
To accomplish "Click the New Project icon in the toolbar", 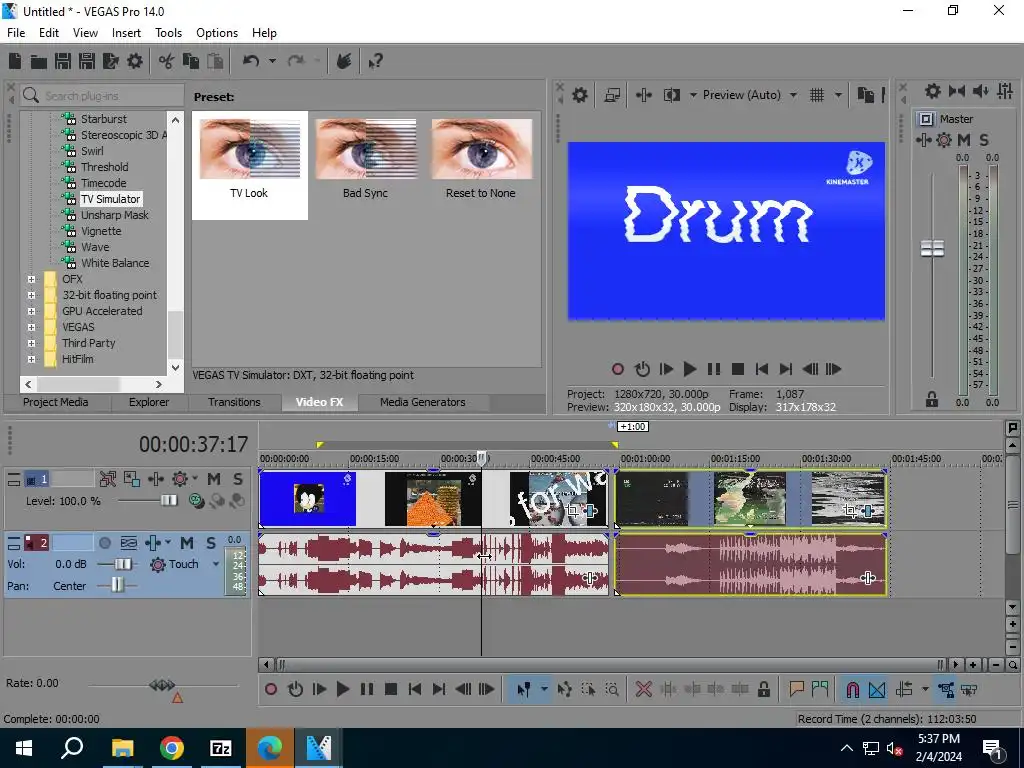I will [15, 61].
